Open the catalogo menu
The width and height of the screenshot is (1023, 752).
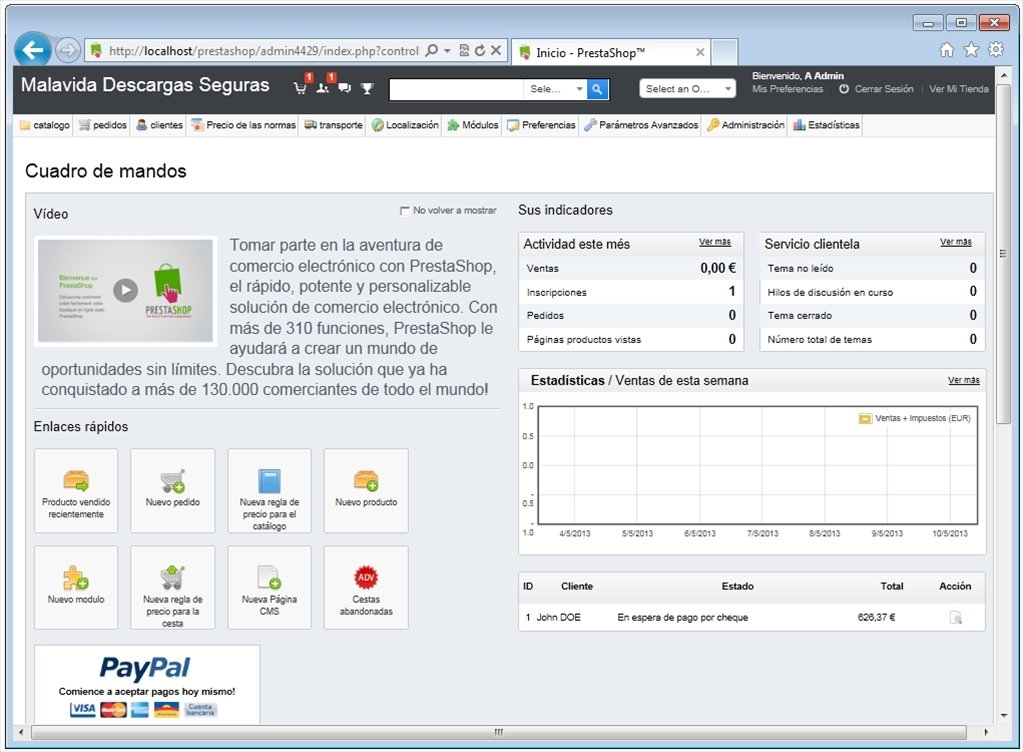(x=44, y=125)
